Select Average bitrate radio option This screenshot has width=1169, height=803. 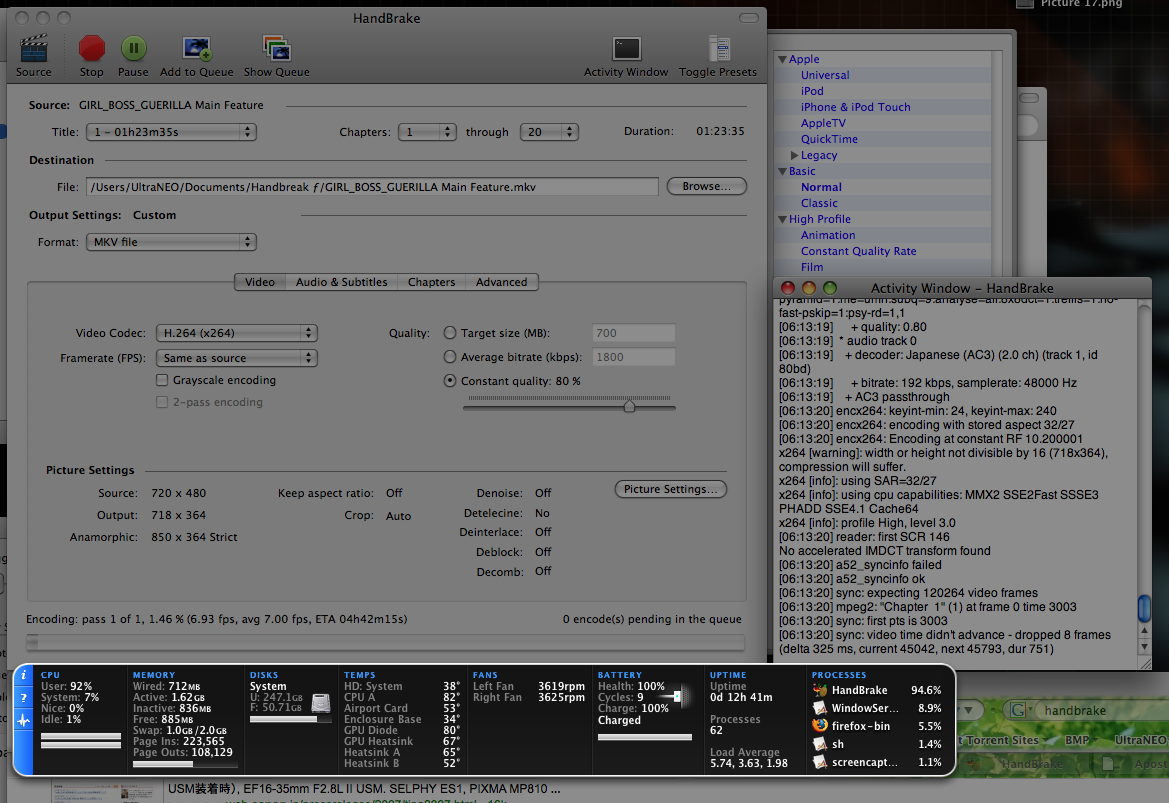(450, 357)
